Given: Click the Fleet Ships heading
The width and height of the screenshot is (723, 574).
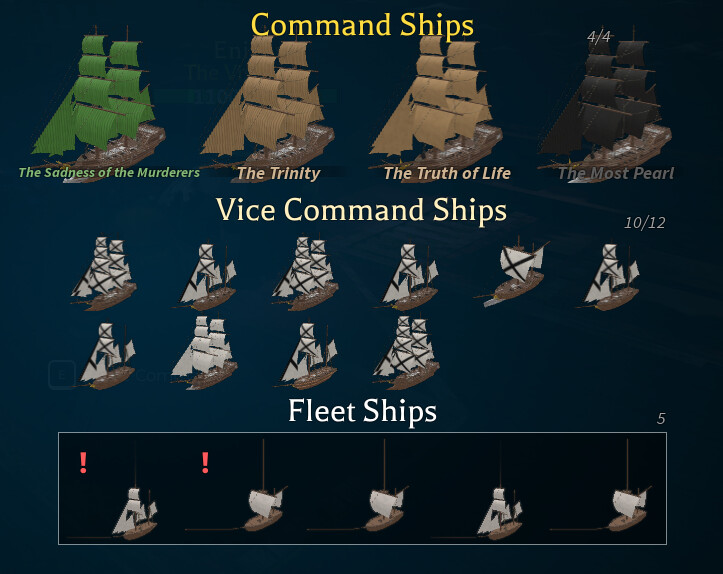Looking at the screenshot, I should 362,411.
